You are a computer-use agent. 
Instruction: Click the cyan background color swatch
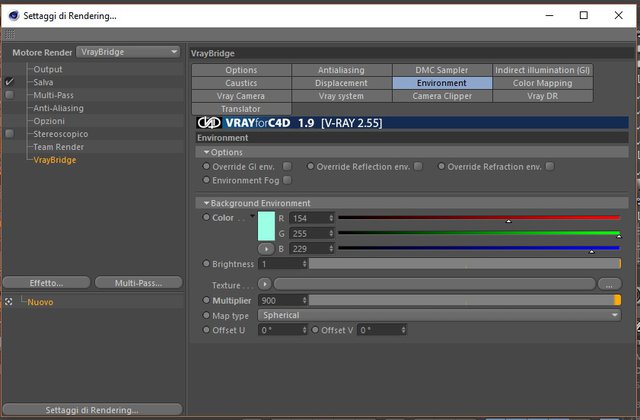point(266,226)
